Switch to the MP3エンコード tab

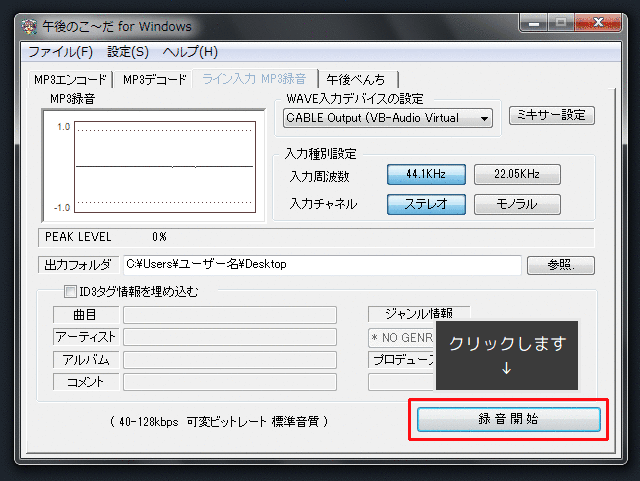(70, 80)
